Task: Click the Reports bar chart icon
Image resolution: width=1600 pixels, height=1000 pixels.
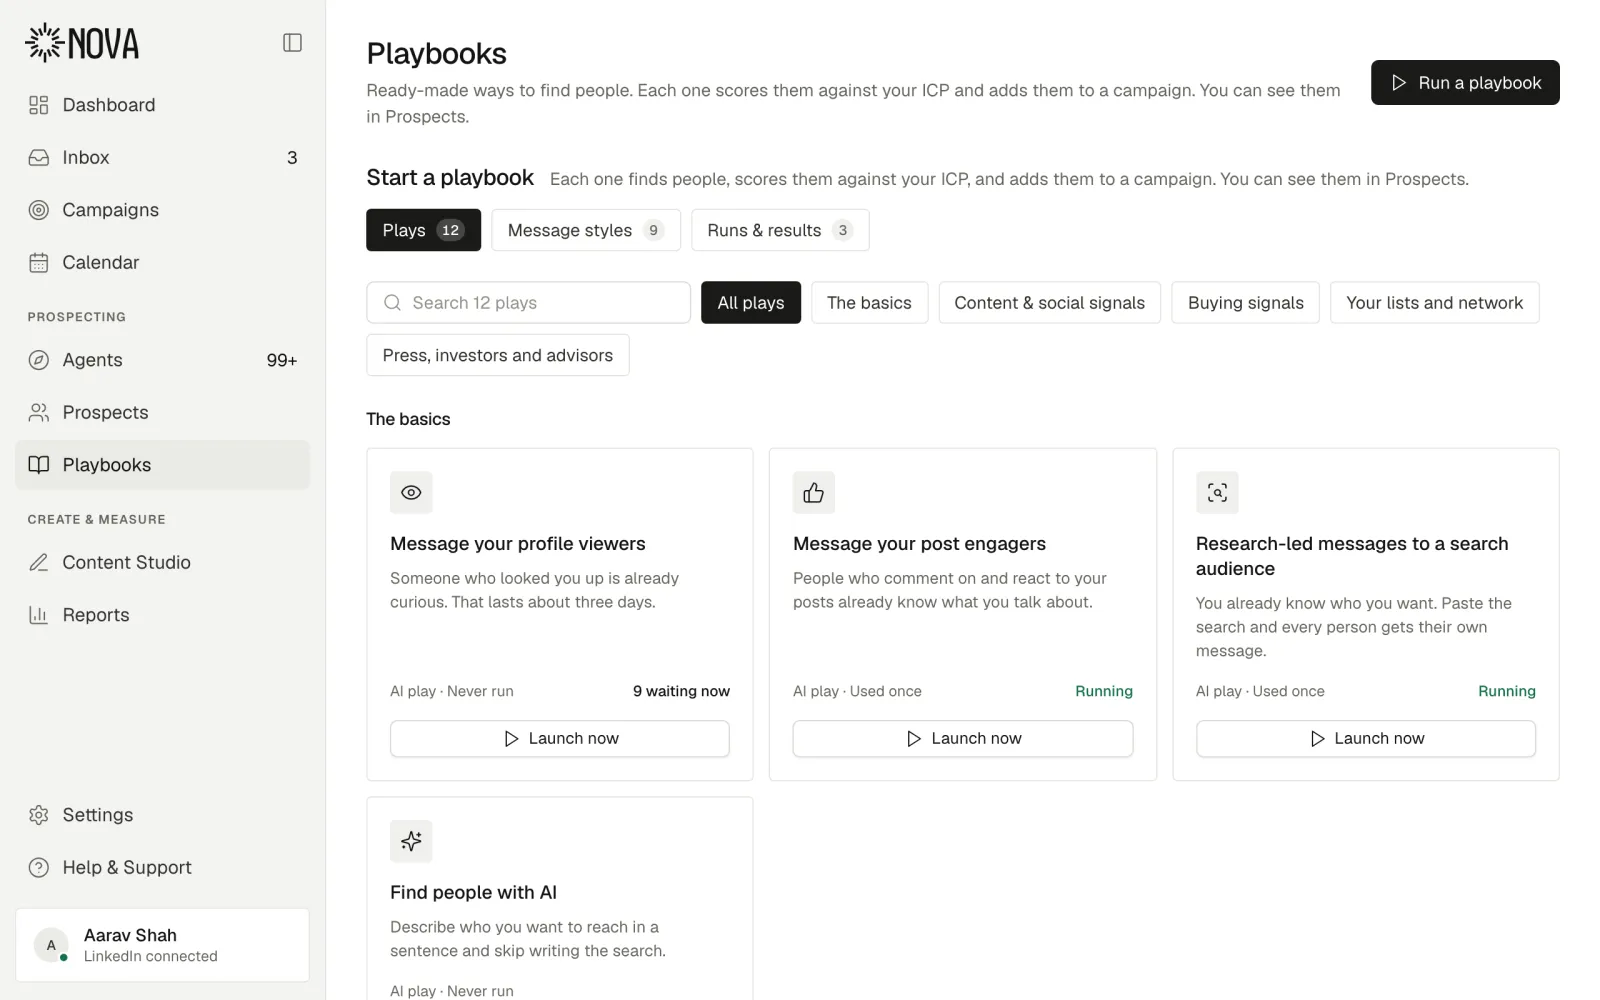Action: [x=39, y=615]
